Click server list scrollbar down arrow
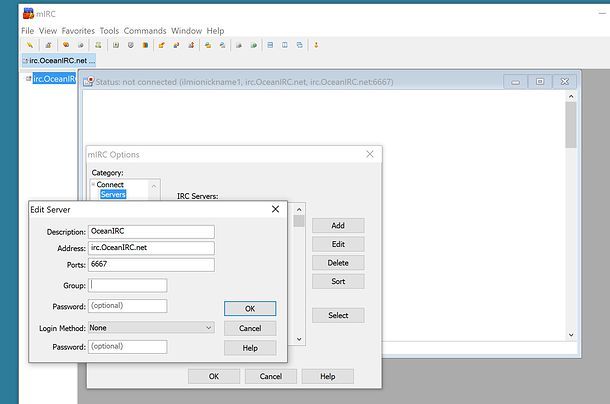The image size is (610, 404). point(299,339)
